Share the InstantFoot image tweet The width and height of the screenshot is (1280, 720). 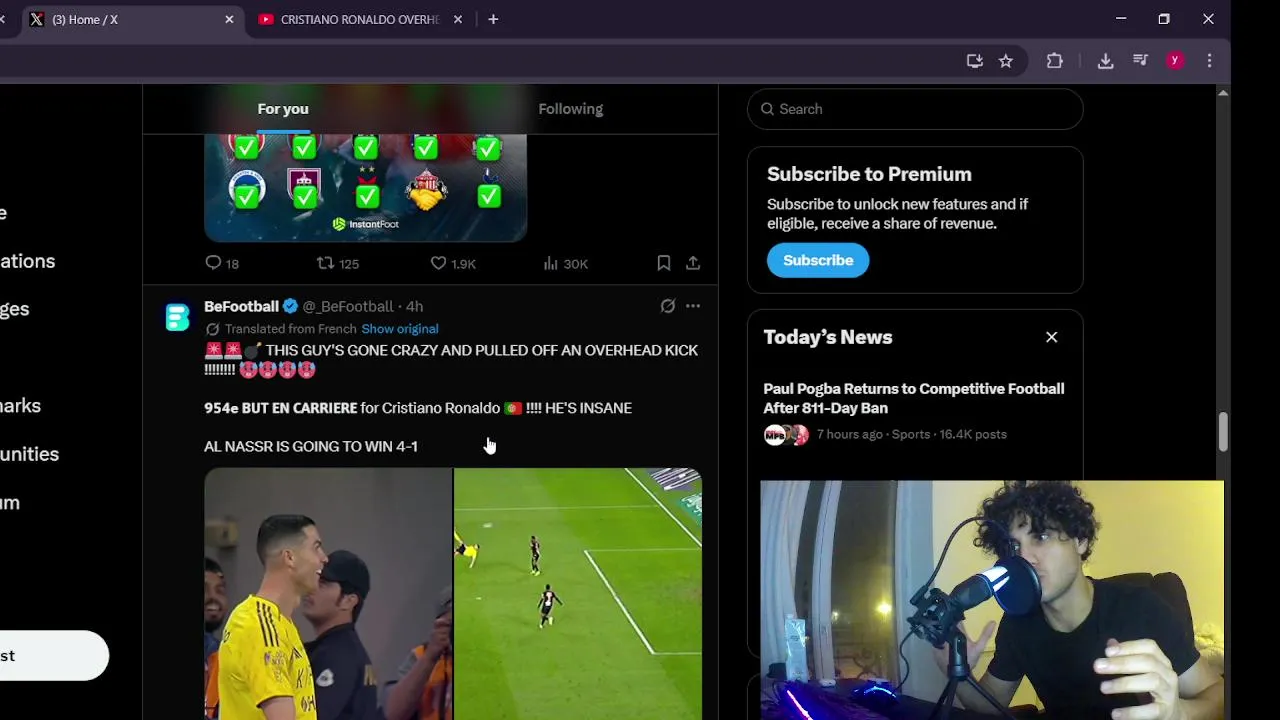(693, 263)
